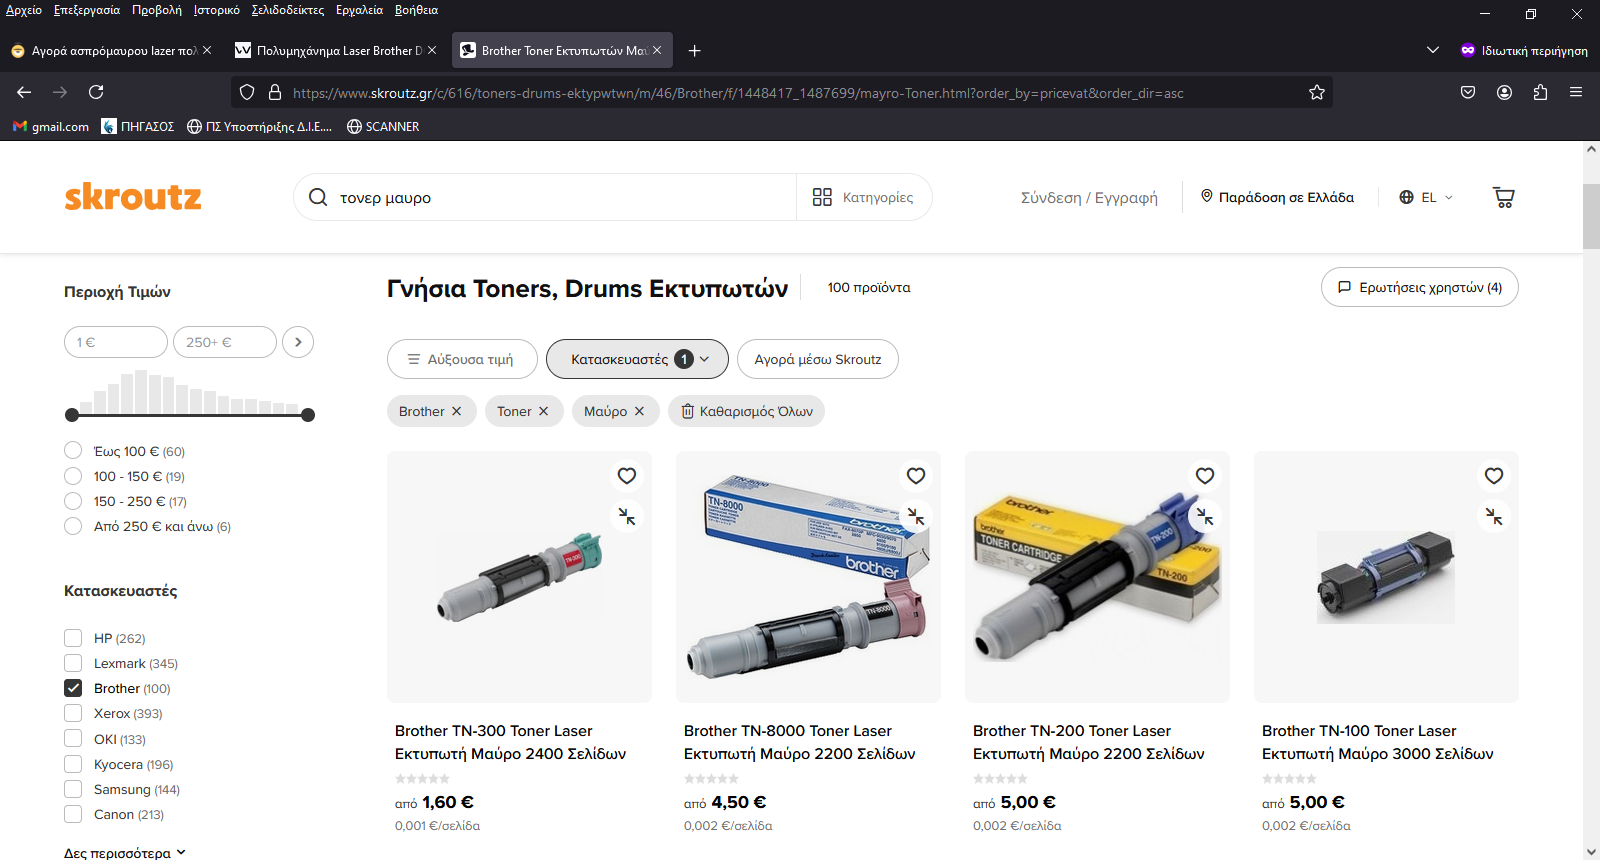Open Brother TN-300 Toner product link
This screenshot has height=860, width=1600.
click(x=510, y=742)
